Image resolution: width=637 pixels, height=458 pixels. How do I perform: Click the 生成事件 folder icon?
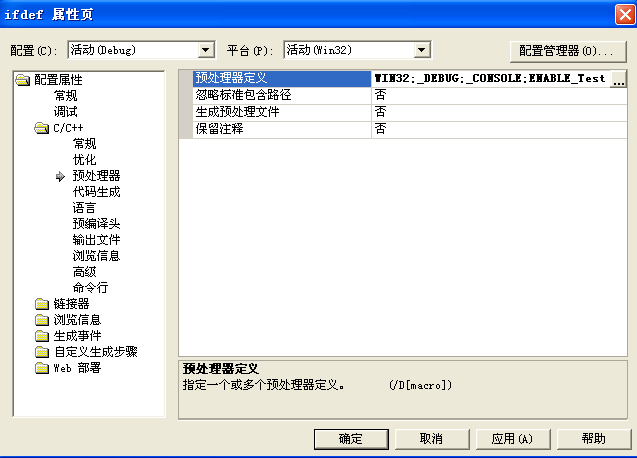[41, 336]
